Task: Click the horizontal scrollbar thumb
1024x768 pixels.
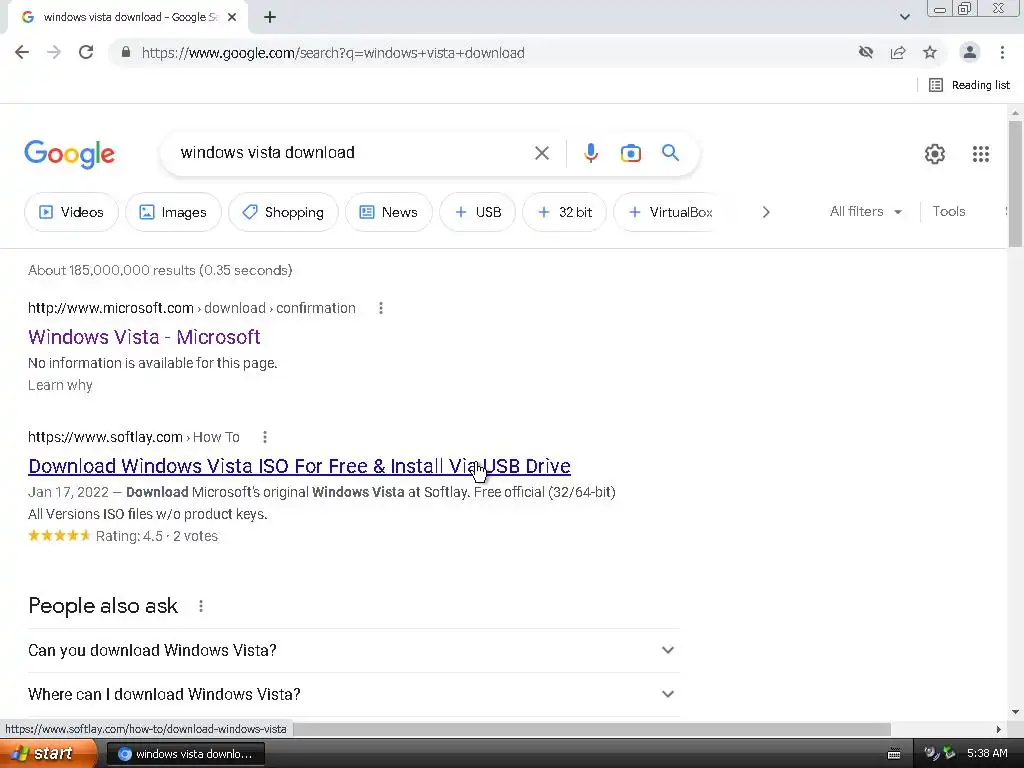Action: (x=591, y=729)
